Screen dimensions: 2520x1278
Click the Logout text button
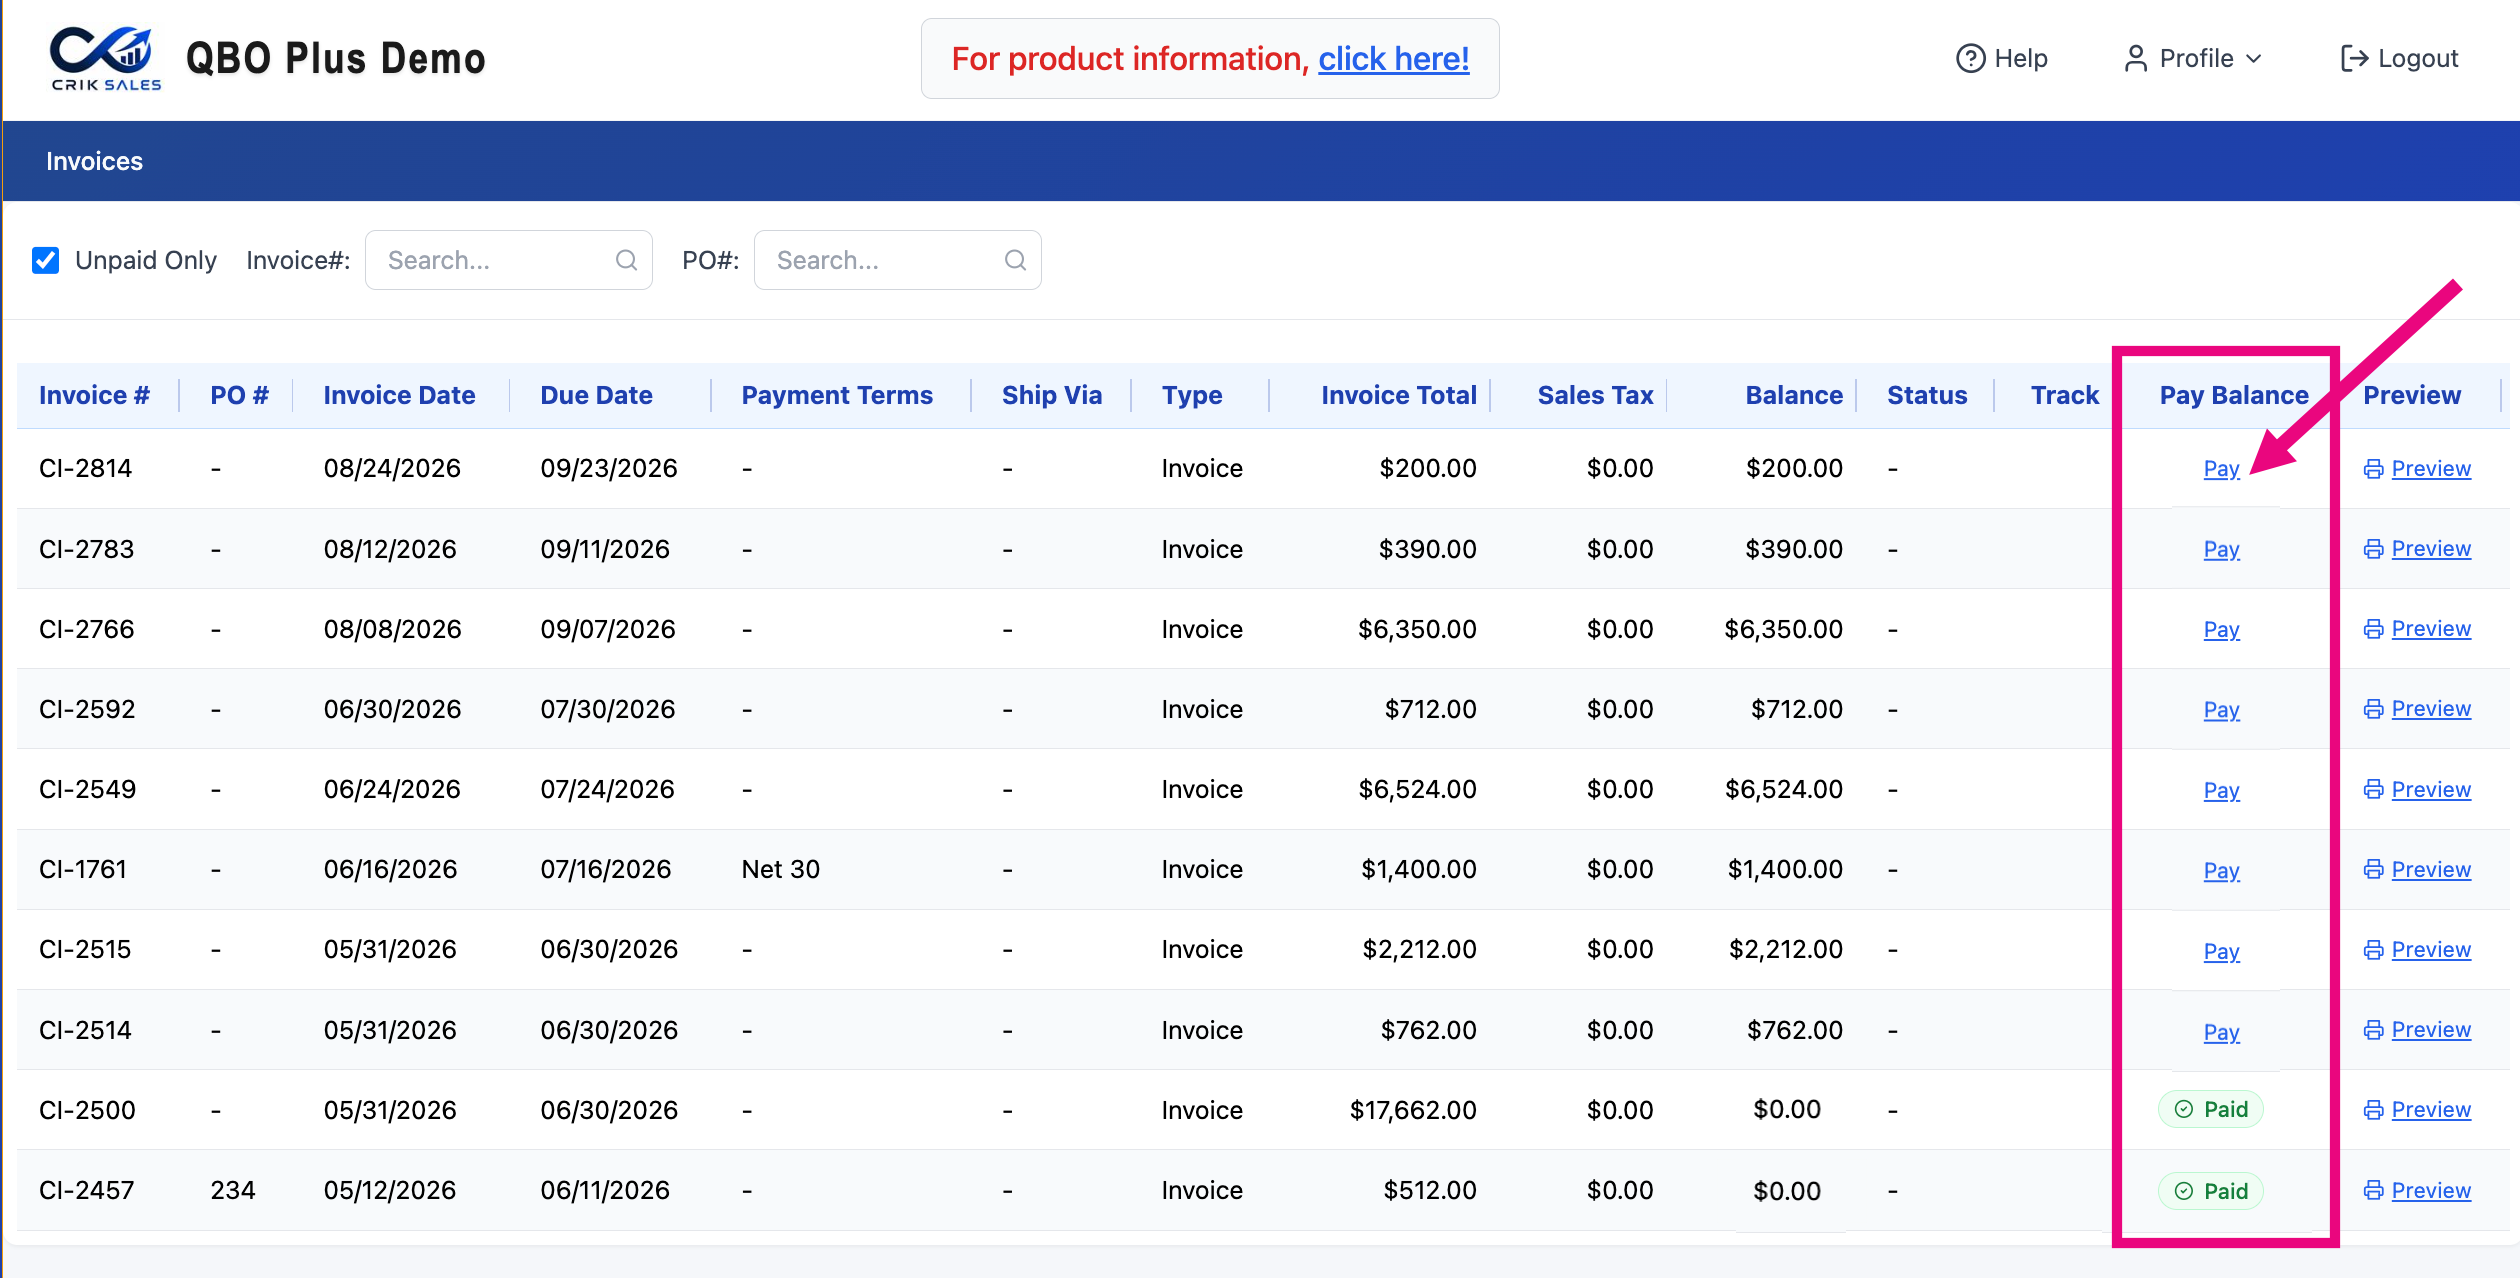(2418, 59)
